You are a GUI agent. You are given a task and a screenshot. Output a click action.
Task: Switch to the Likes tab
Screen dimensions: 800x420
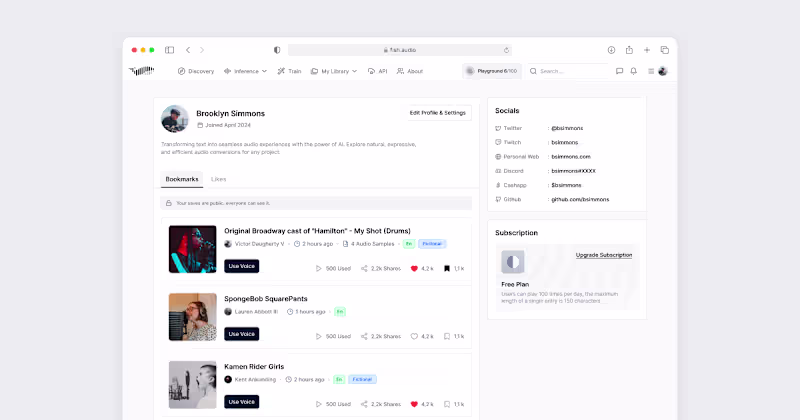218,179
